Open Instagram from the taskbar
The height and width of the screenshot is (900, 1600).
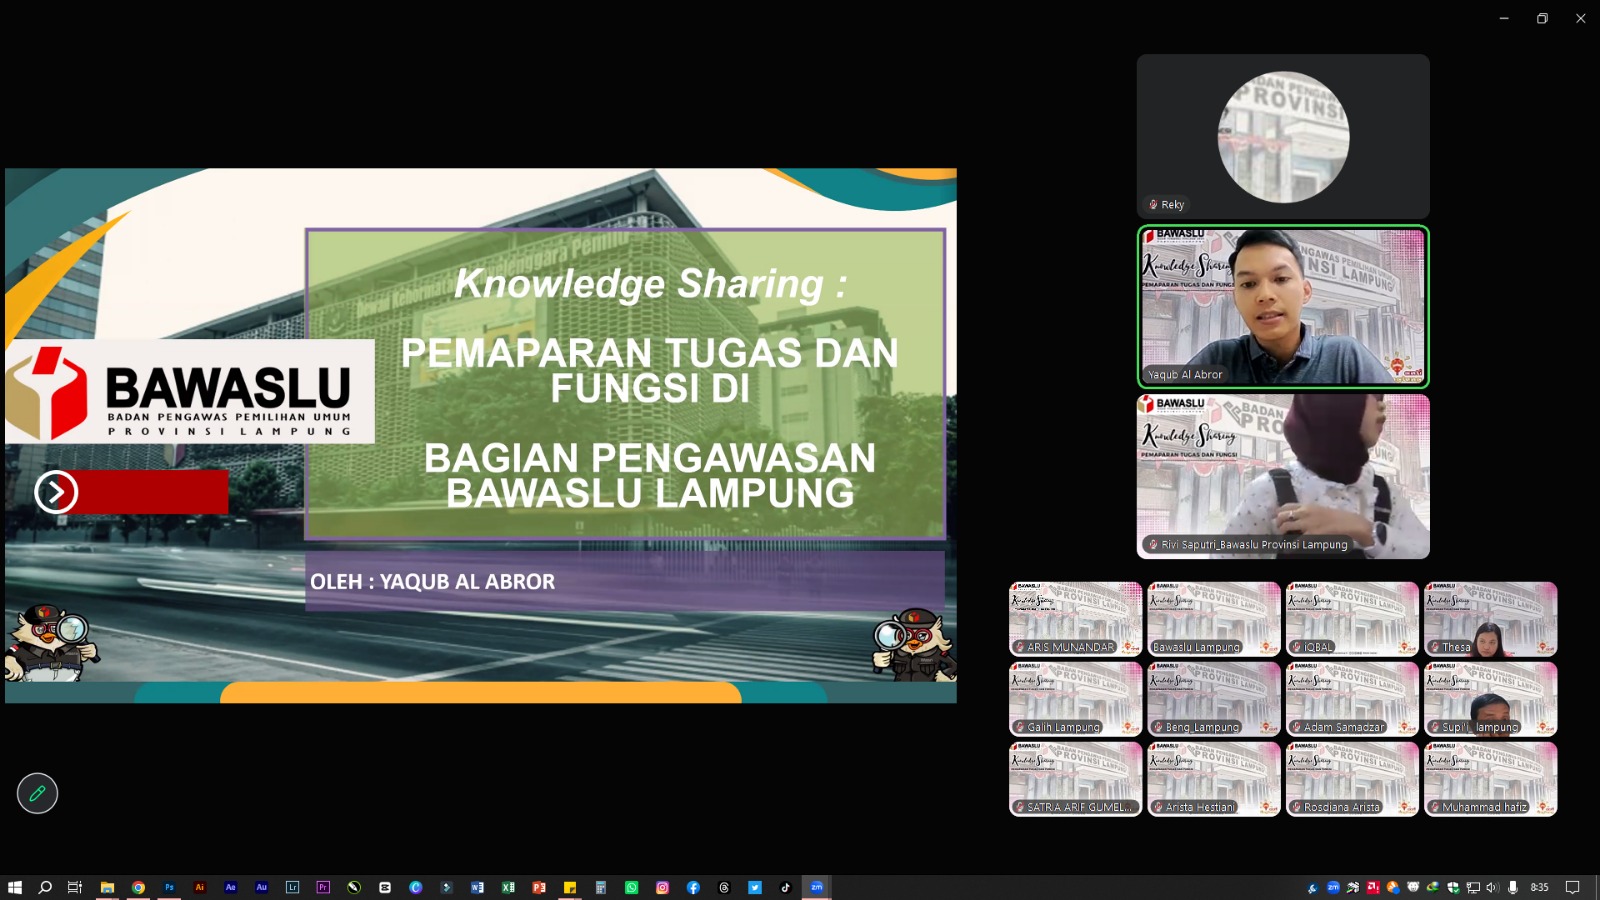[x=662, y=887]
